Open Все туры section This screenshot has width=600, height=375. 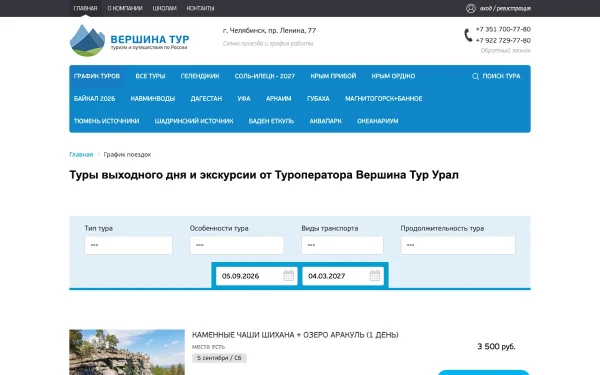click(150, 76)
